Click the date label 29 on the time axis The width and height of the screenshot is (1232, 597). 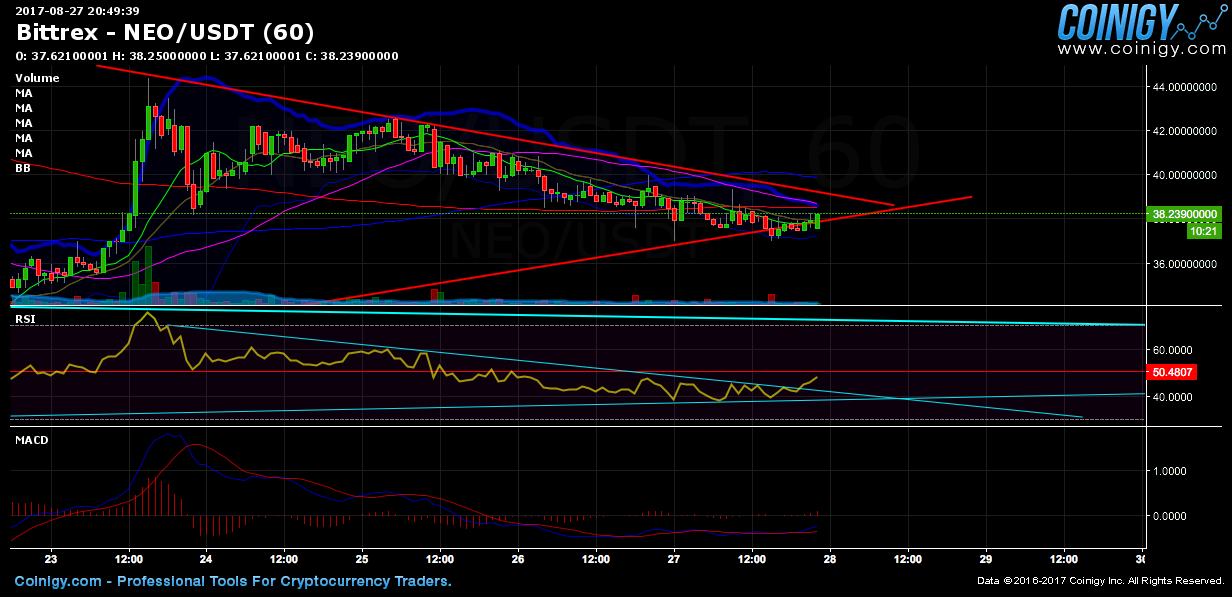point(986,560)
